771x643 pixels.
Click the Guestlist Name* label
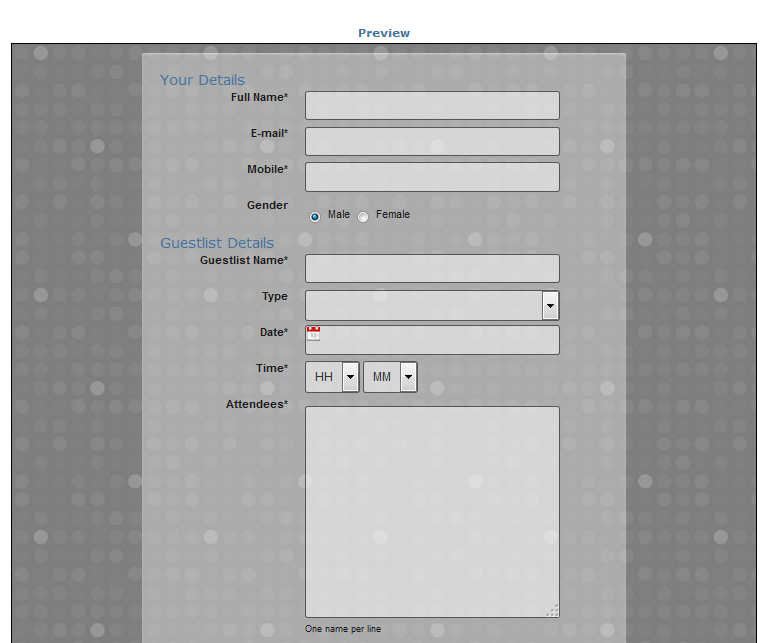coord(244,260)
